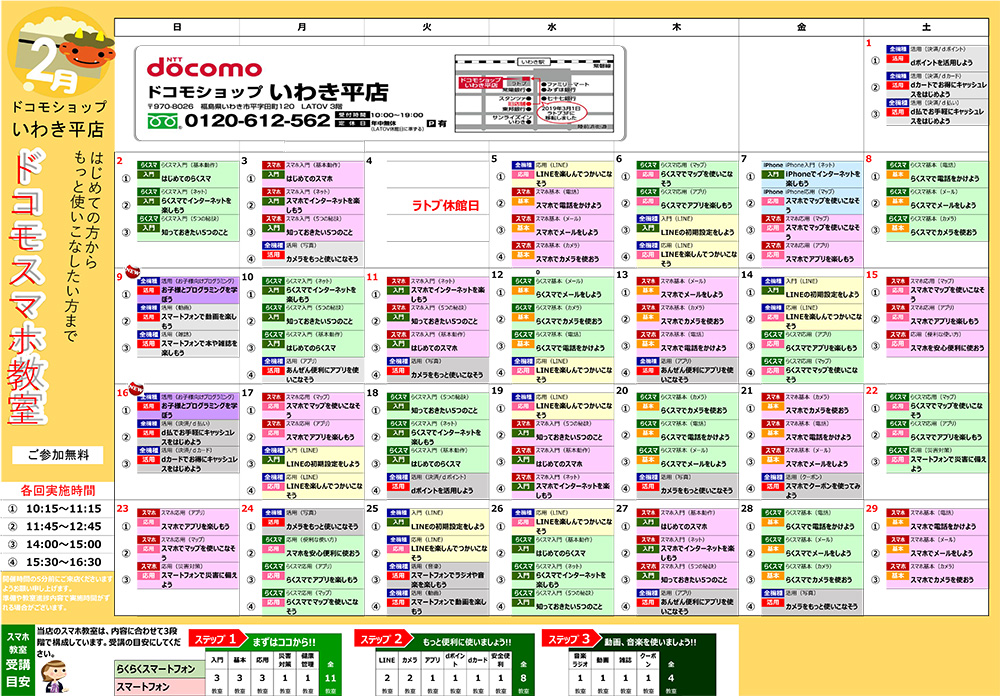Viewport: 1000px width, 696px height.
Task: Click 'スマホでカメラを使おう' on day 29
Action: click(942, 581)
